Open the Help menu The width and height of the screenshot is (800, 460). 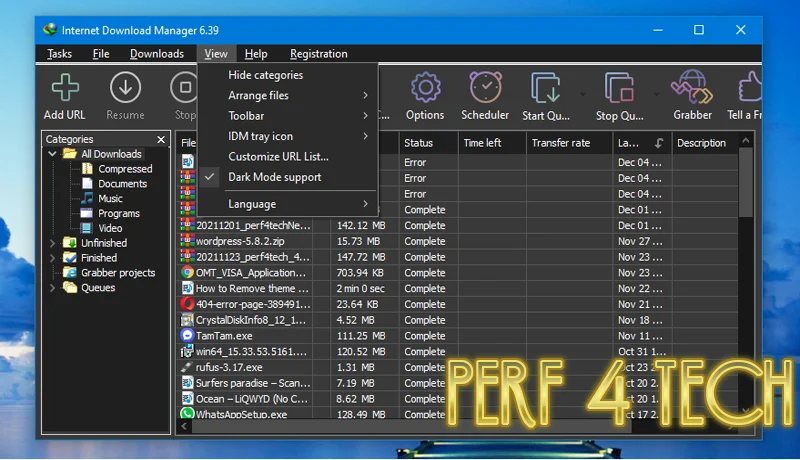(256, 54)
